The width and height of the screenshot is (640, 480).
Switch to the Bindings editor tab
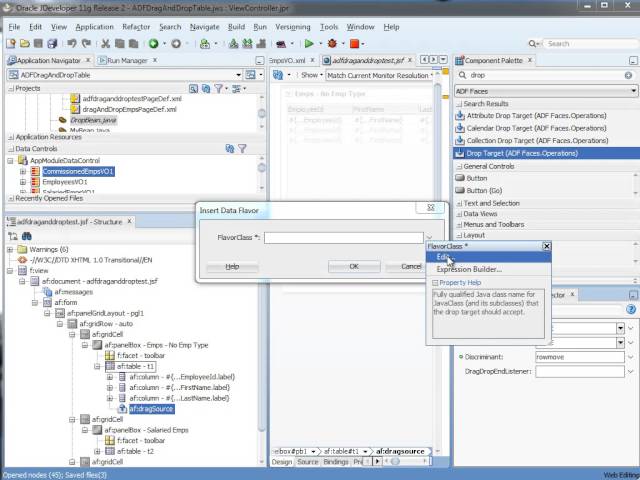336,462
